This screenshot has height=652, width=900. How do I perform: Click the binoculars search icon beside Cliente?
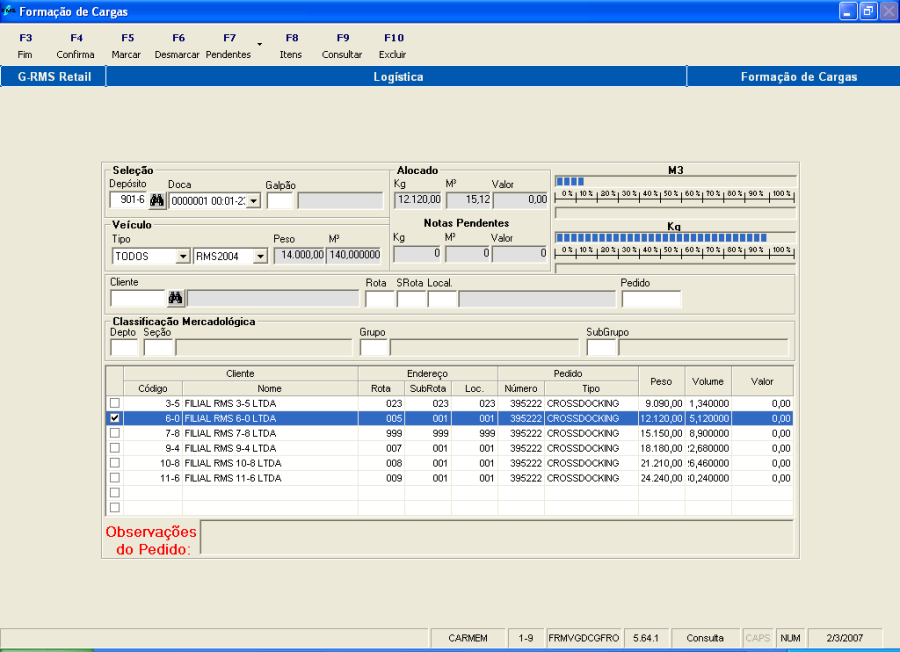176,298
